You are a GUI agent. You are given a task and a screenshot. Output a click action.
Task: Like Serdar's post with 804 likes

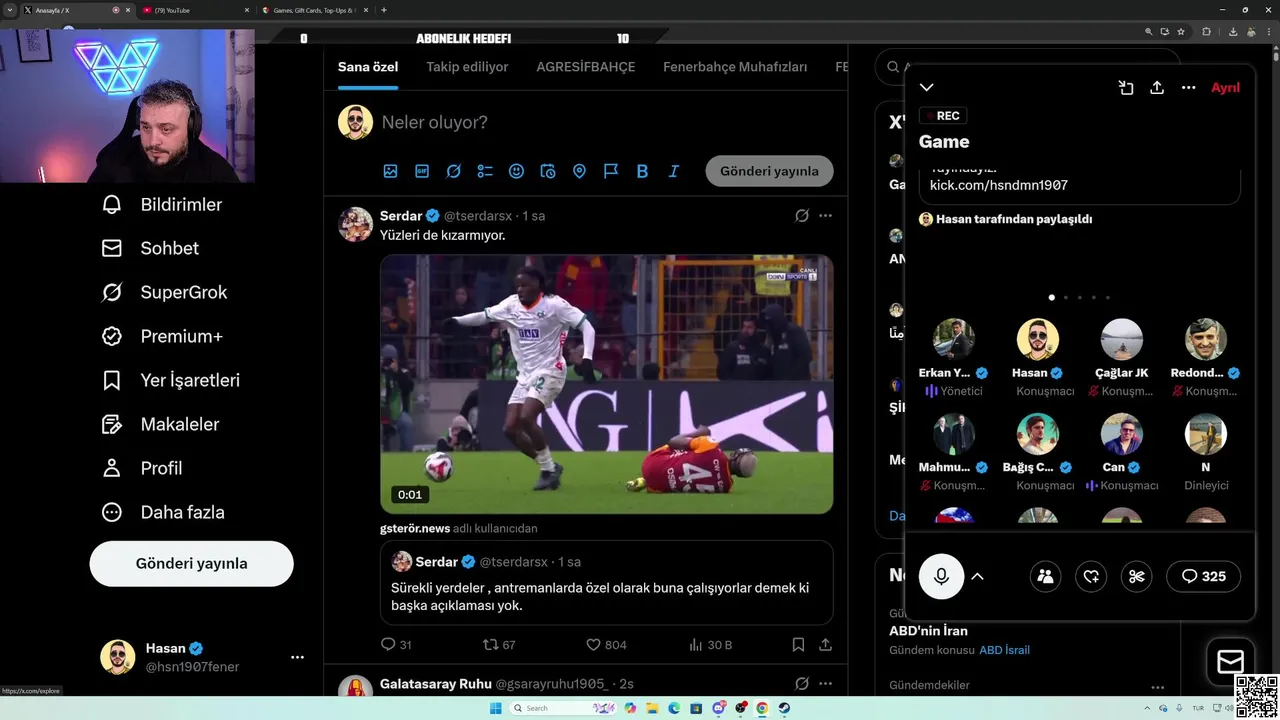[x=606, y=645]
